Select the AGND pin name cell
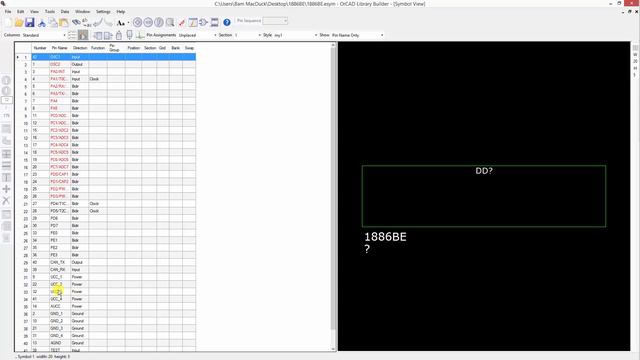Screen dimensions: 640x360 pos(60,343)
